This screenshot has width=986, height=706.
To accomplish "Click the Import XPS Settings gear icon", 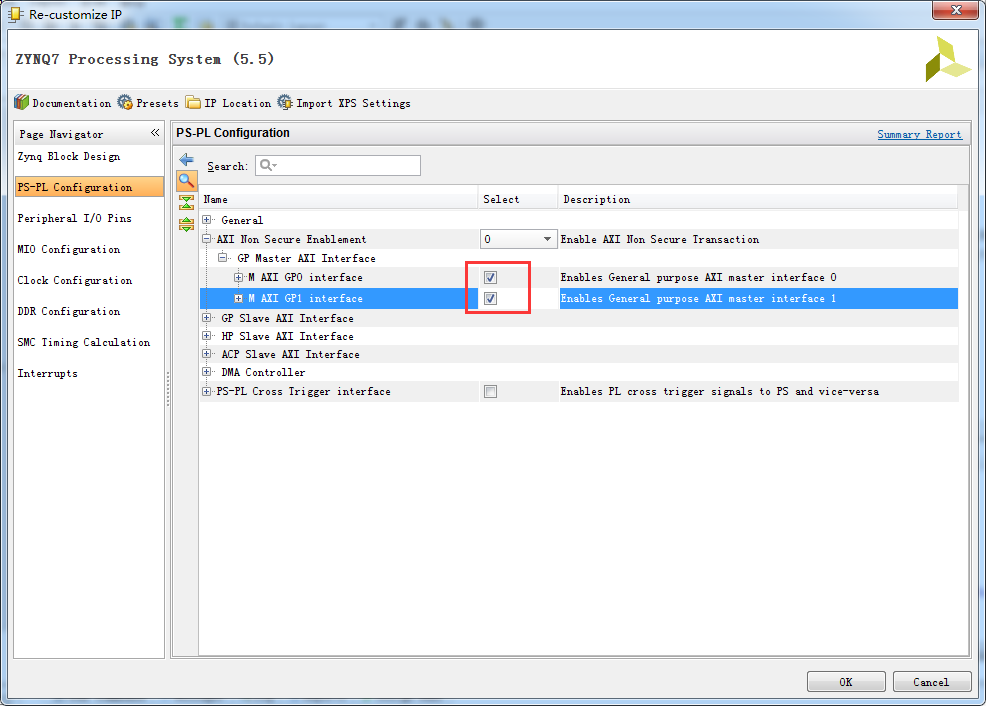I will pos(285,102).
